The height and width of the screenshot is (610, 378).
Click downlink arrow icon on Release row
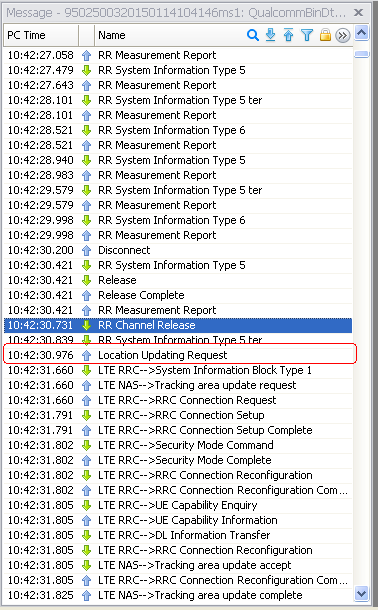86,280
